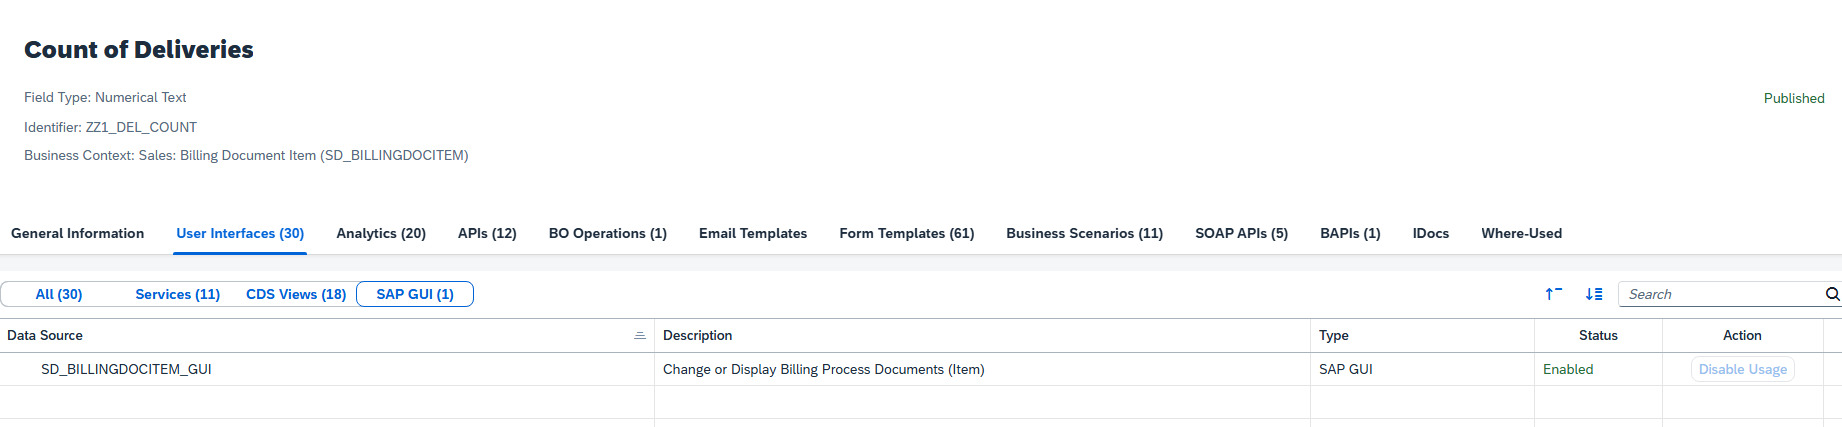1842x427 pixels.
Task: Select the Services (11) filter segment
Action: pyautogui.click(x=177, y=294)
